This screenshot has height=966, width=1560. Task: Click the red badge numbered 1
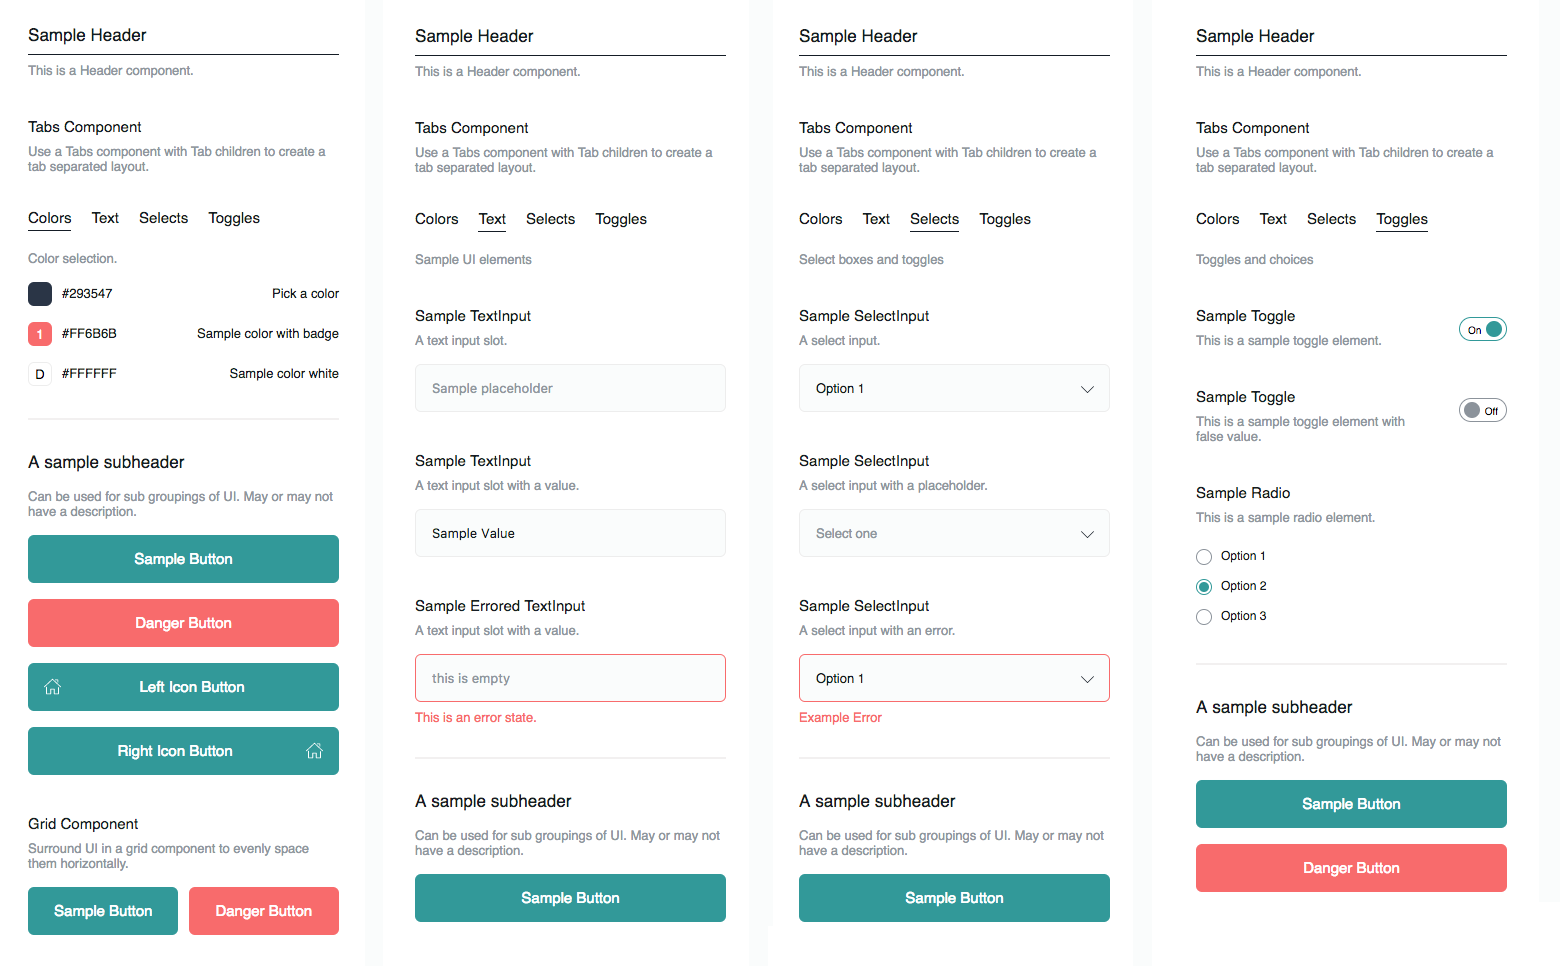[40, 334]
